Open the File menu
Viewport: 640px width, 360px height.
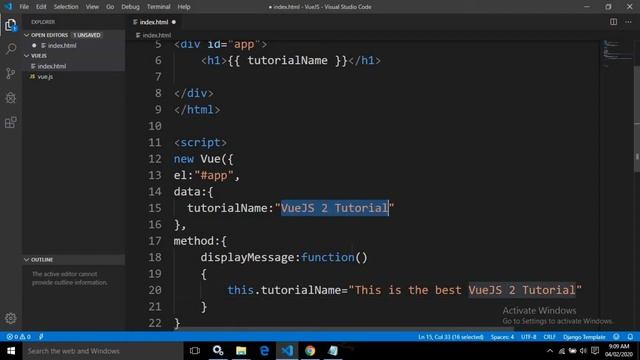(24, 7)
